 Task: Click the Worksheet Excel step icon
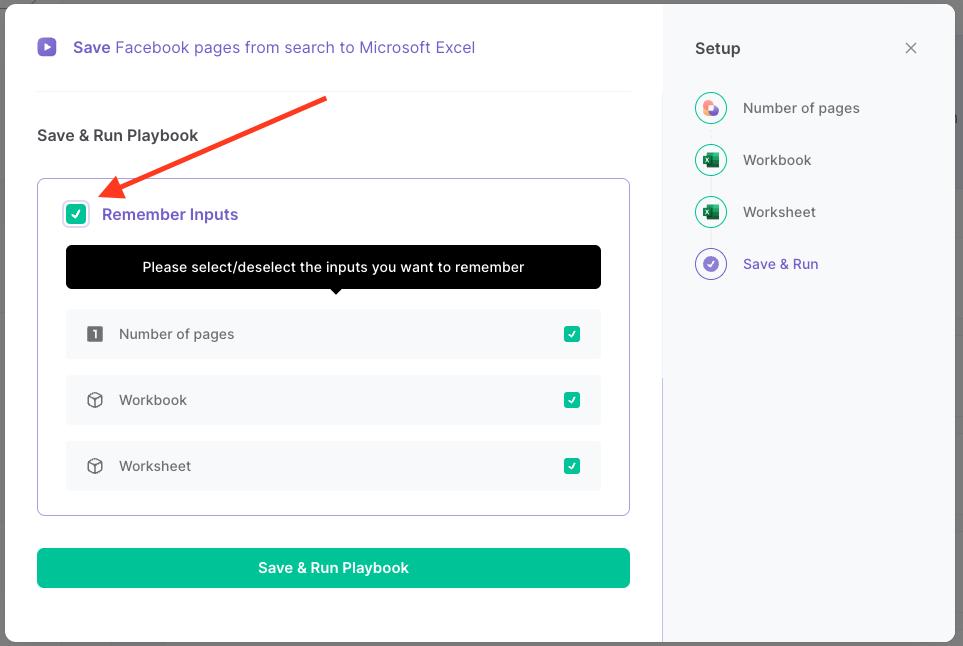click(711, 212)
